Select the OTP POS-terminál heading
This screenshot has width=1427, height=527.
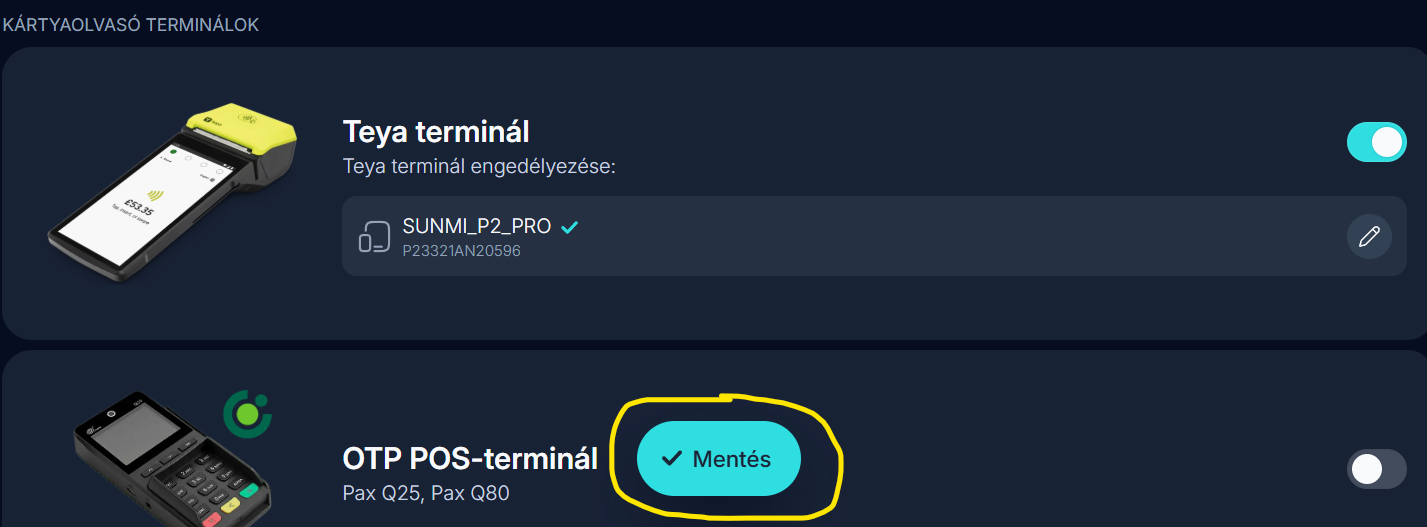click(x=470, y=459)
